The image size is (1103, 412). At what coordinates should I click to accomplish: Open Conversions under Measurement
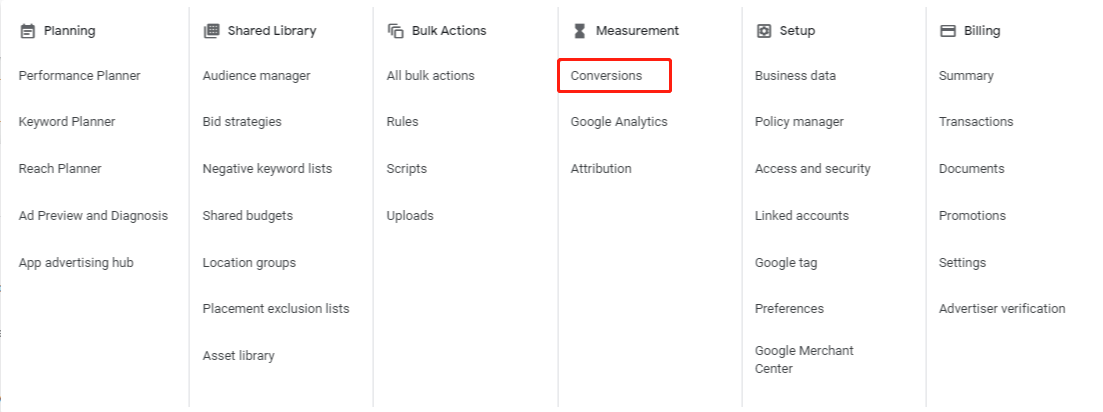606,76
